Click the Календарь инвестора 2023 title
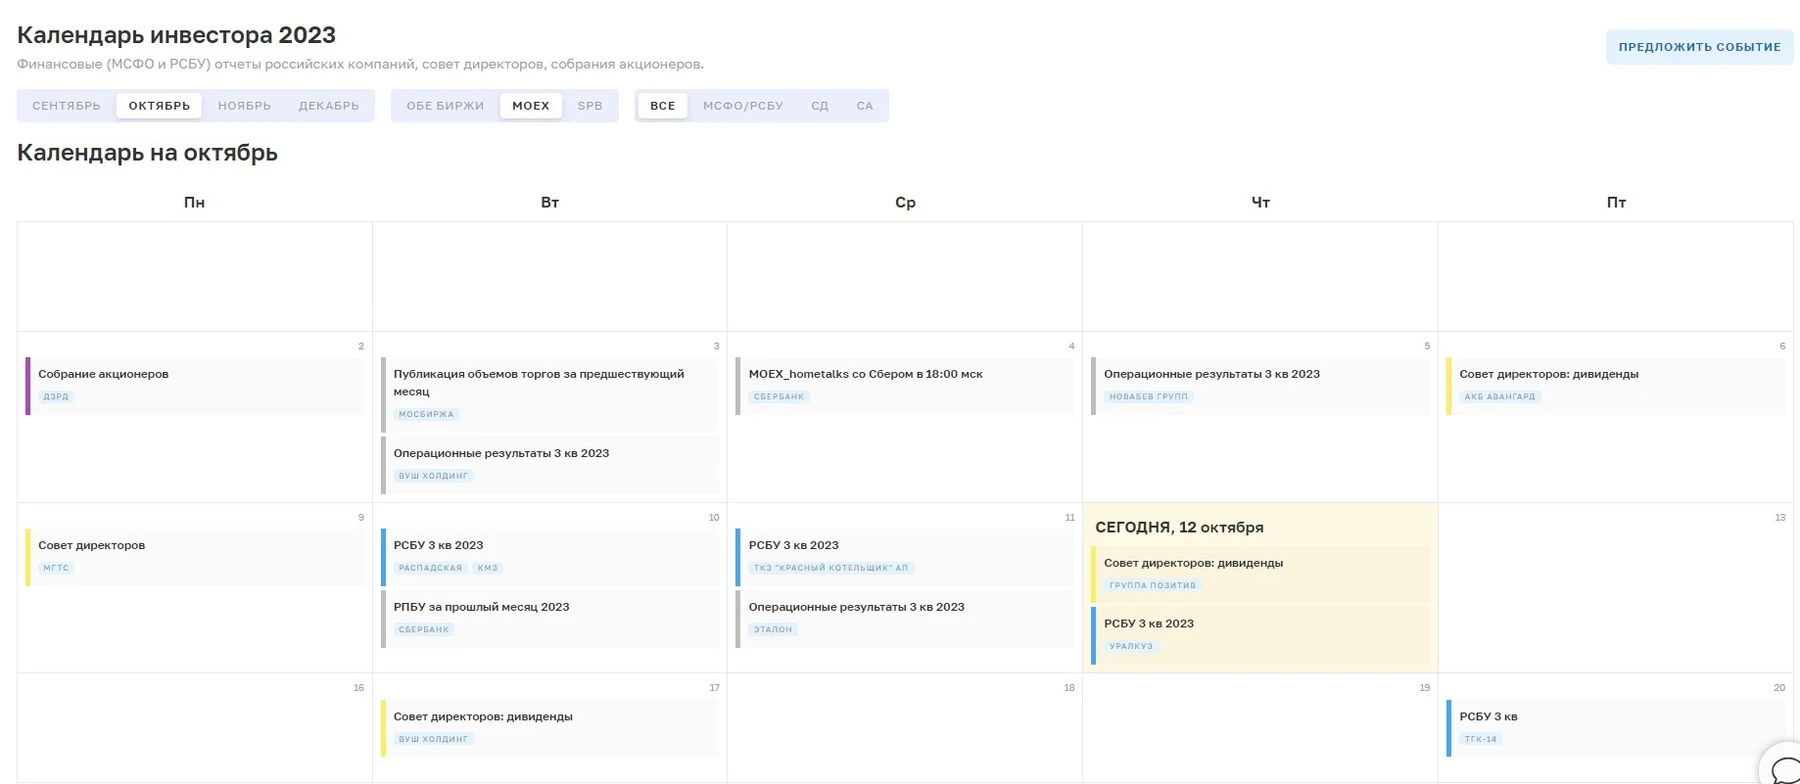The image size is (1800, 784). pyautogui.click(x=176, y=35)
